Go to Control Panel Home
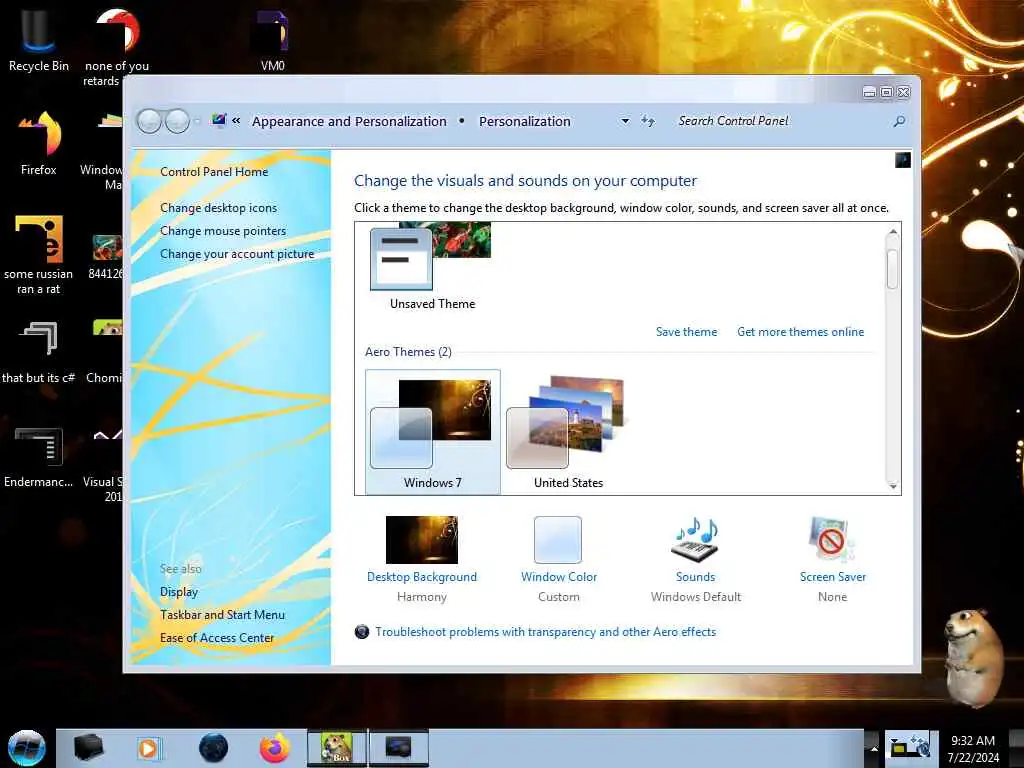The width and height of the screenshot is (1024, 768). tap(214, 172)
